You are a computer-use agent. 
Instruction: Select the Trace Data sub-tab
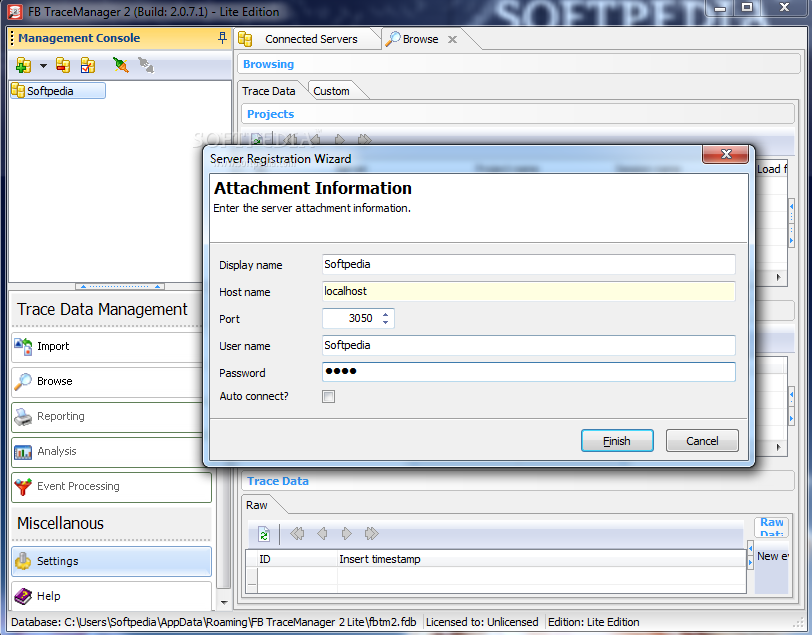[269, 91]
